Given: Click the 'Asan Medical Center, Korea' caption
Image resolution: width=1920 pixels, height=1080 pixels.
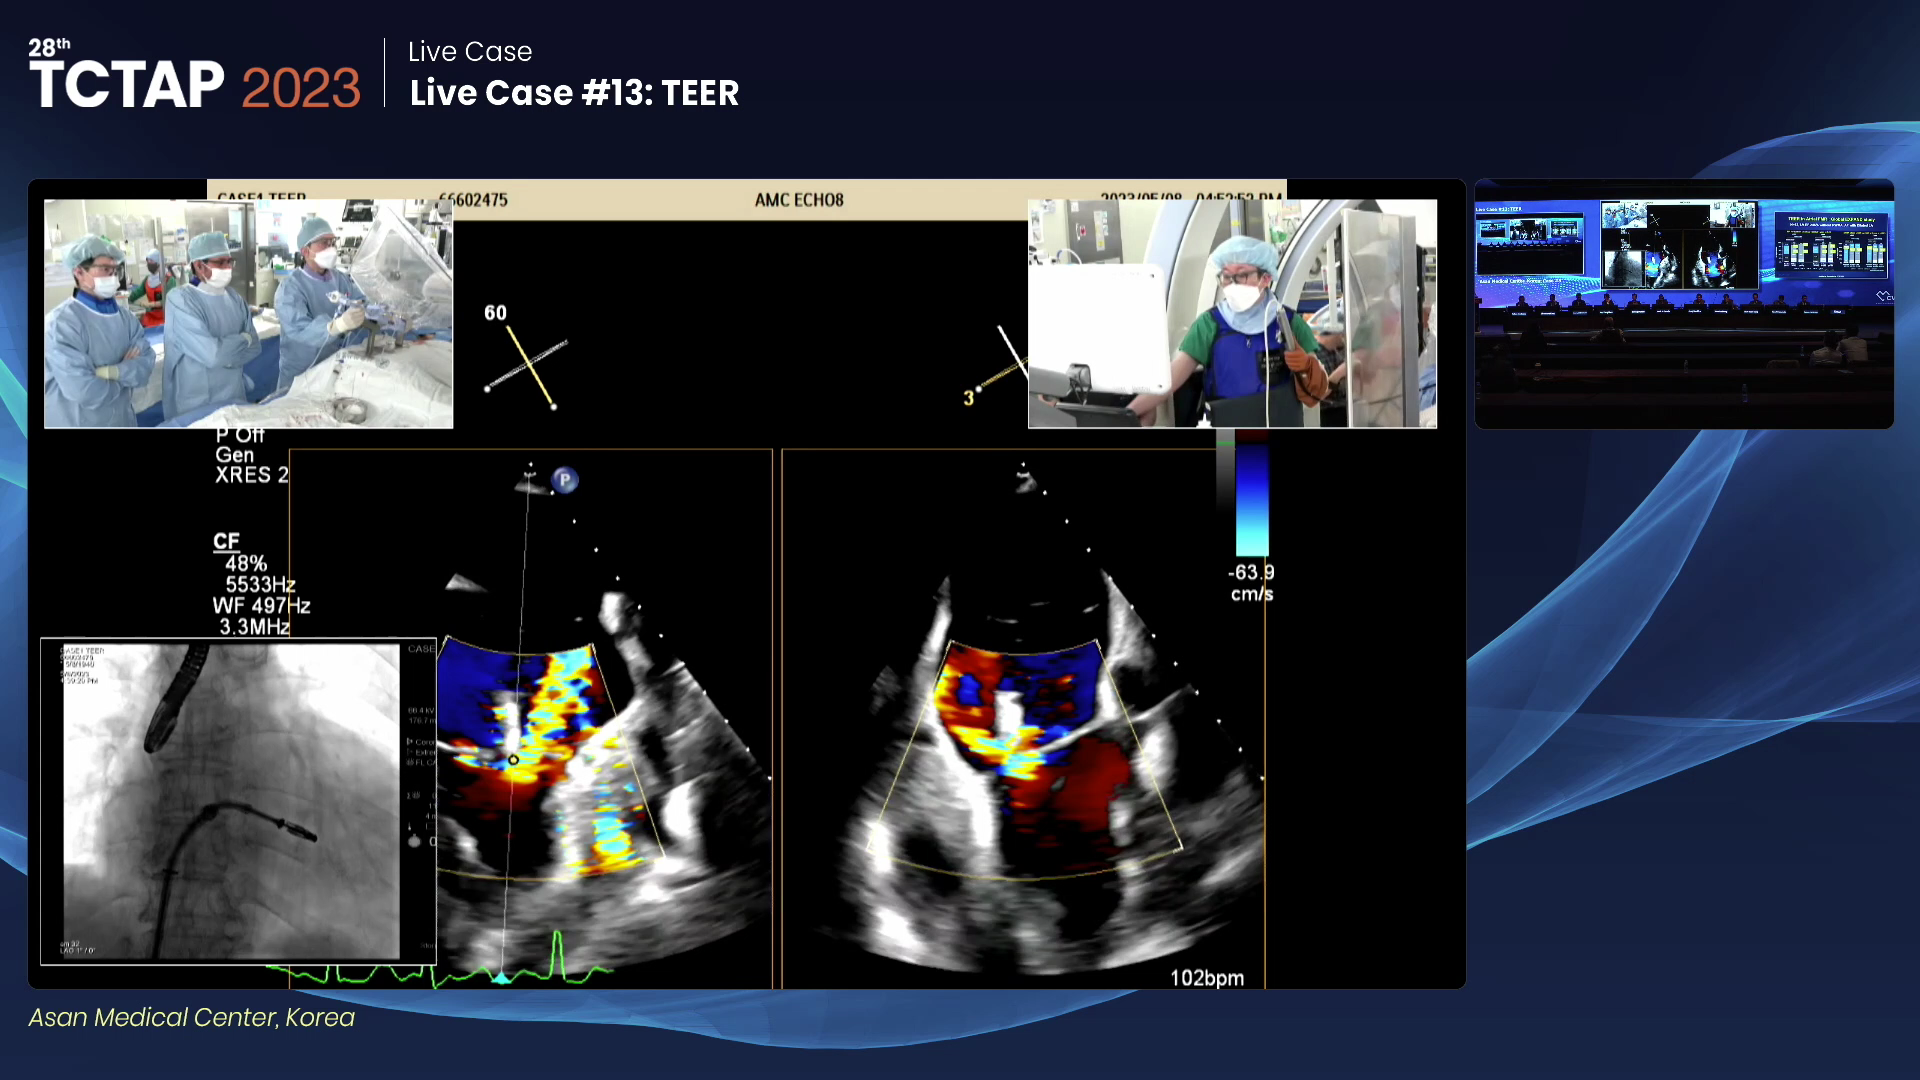Looking at the screenshot, I should click(191, 1017).
